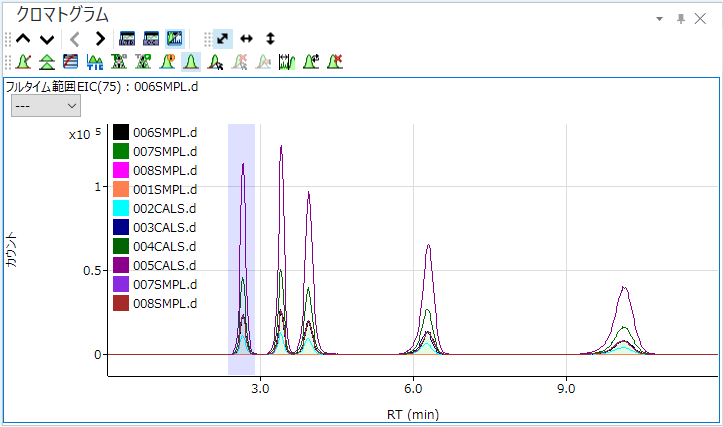Click magenta swatch for first 008SMPL.d

point(121,170)
